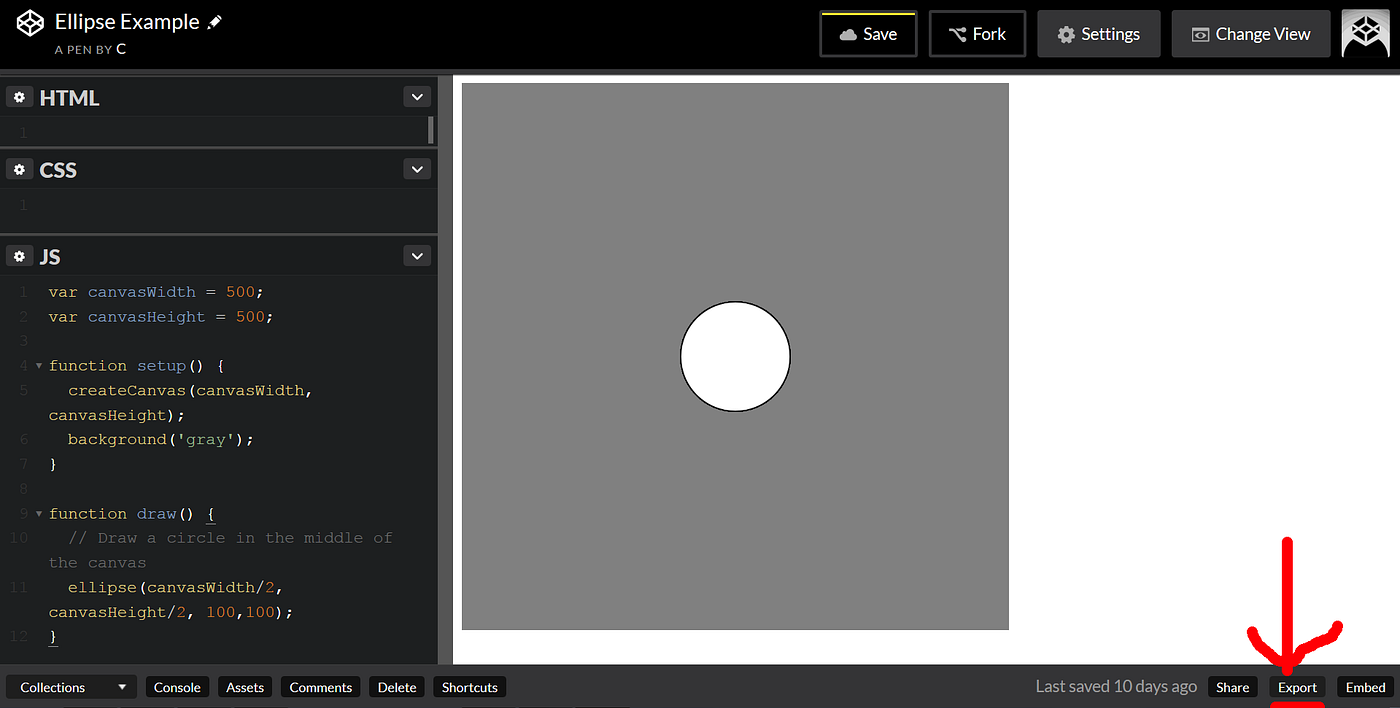
Task: Click the Export button
Action: tap(1297, 687)
